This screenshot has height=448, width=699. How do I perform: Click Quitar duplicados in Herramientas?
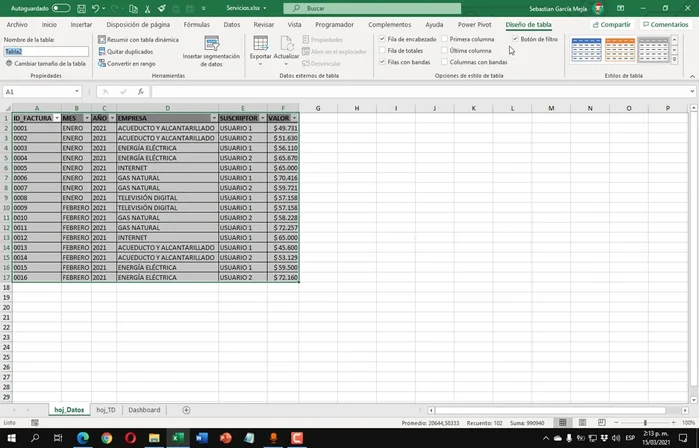point(129,51)
